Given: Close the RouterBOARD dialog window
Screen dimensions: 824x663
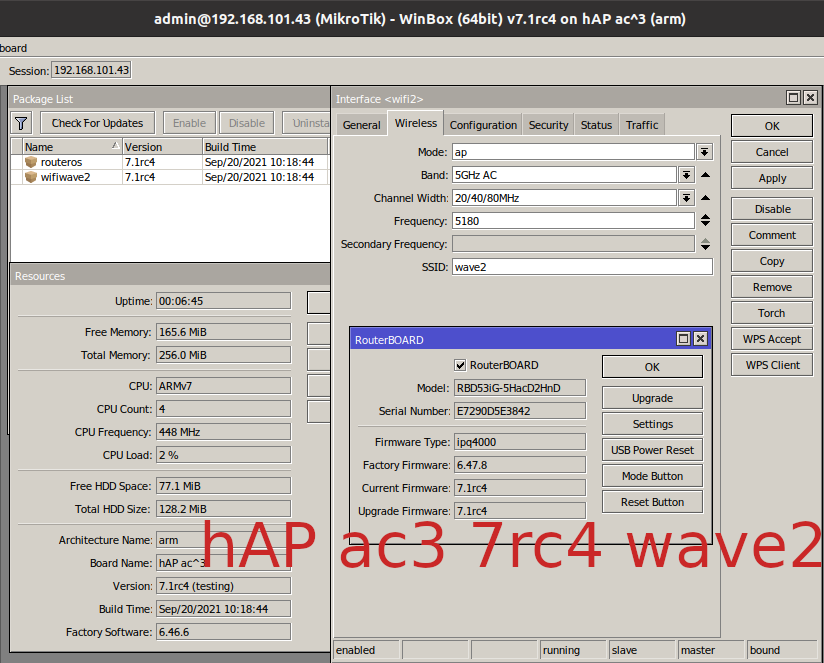Looking at the screenshot, I should click(700, 339).
